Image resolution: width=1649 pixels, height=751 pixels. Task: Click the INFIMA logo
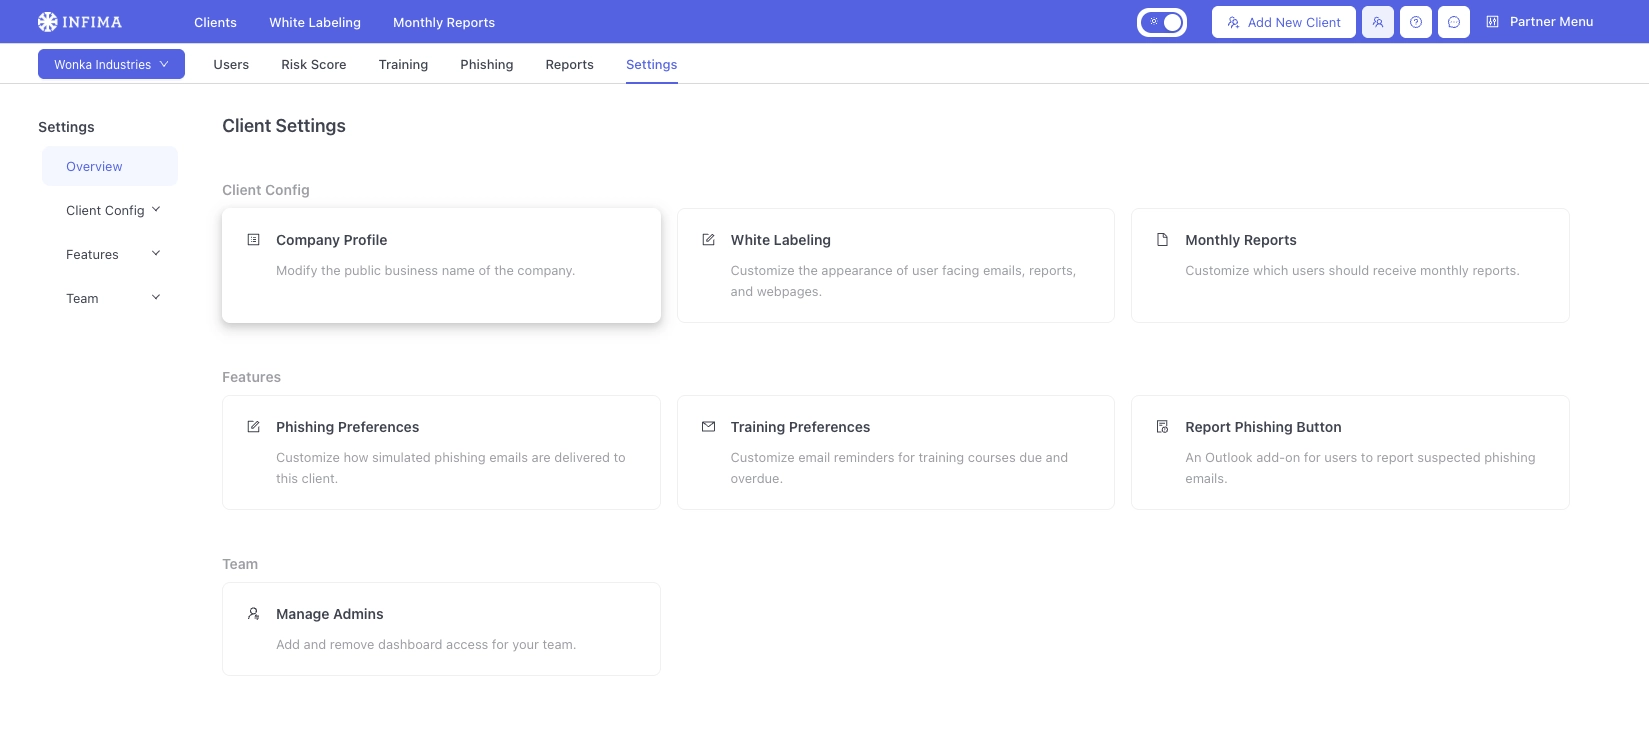pos(80,22)
